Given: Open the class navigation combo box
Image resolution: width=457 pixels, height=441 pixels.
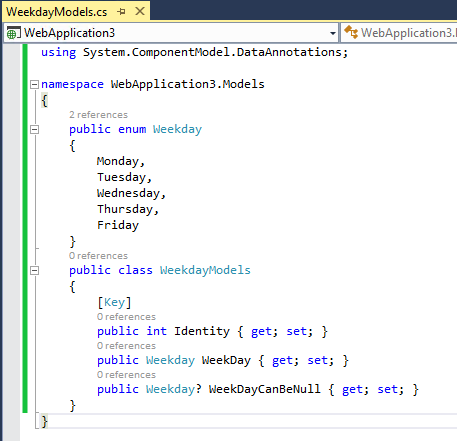Looking at the screenshot, I should pos(399,33).
